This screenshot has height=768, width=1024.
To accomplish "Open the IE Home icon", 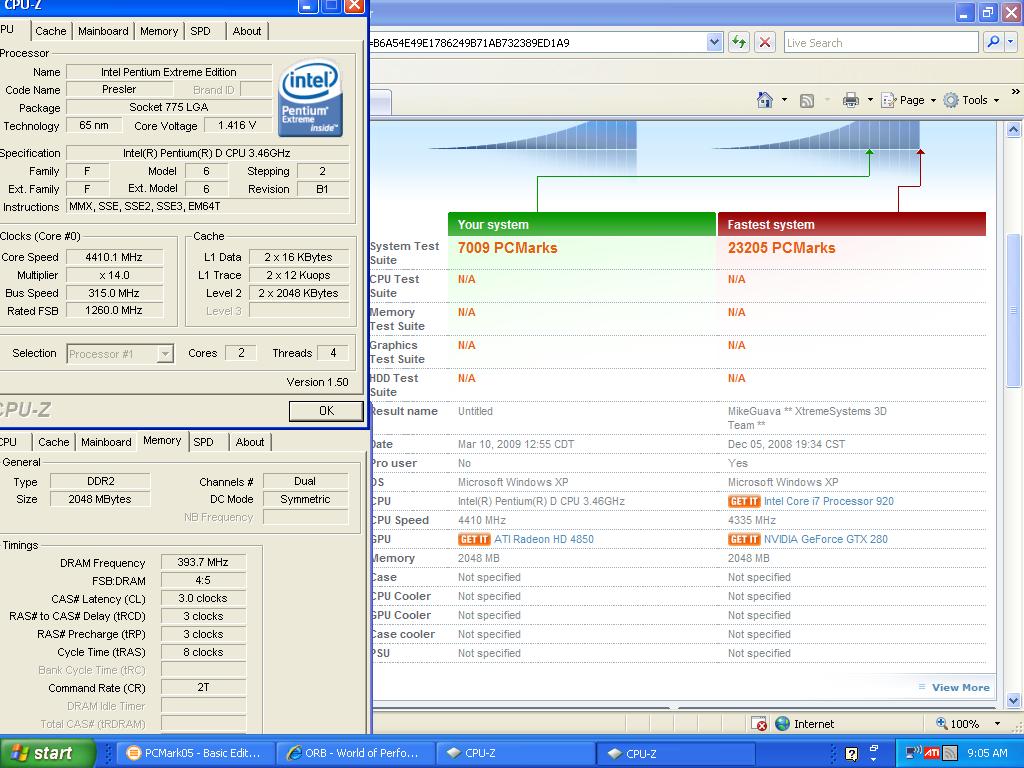I will pos(765,100).
